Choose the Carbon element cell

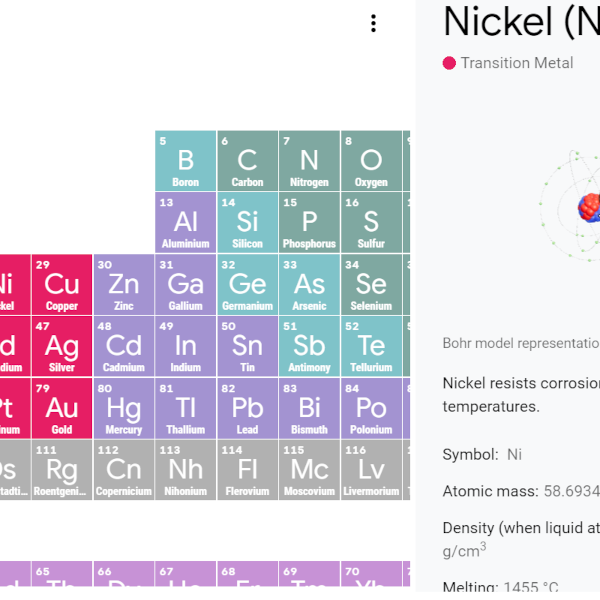click(247, 161)
